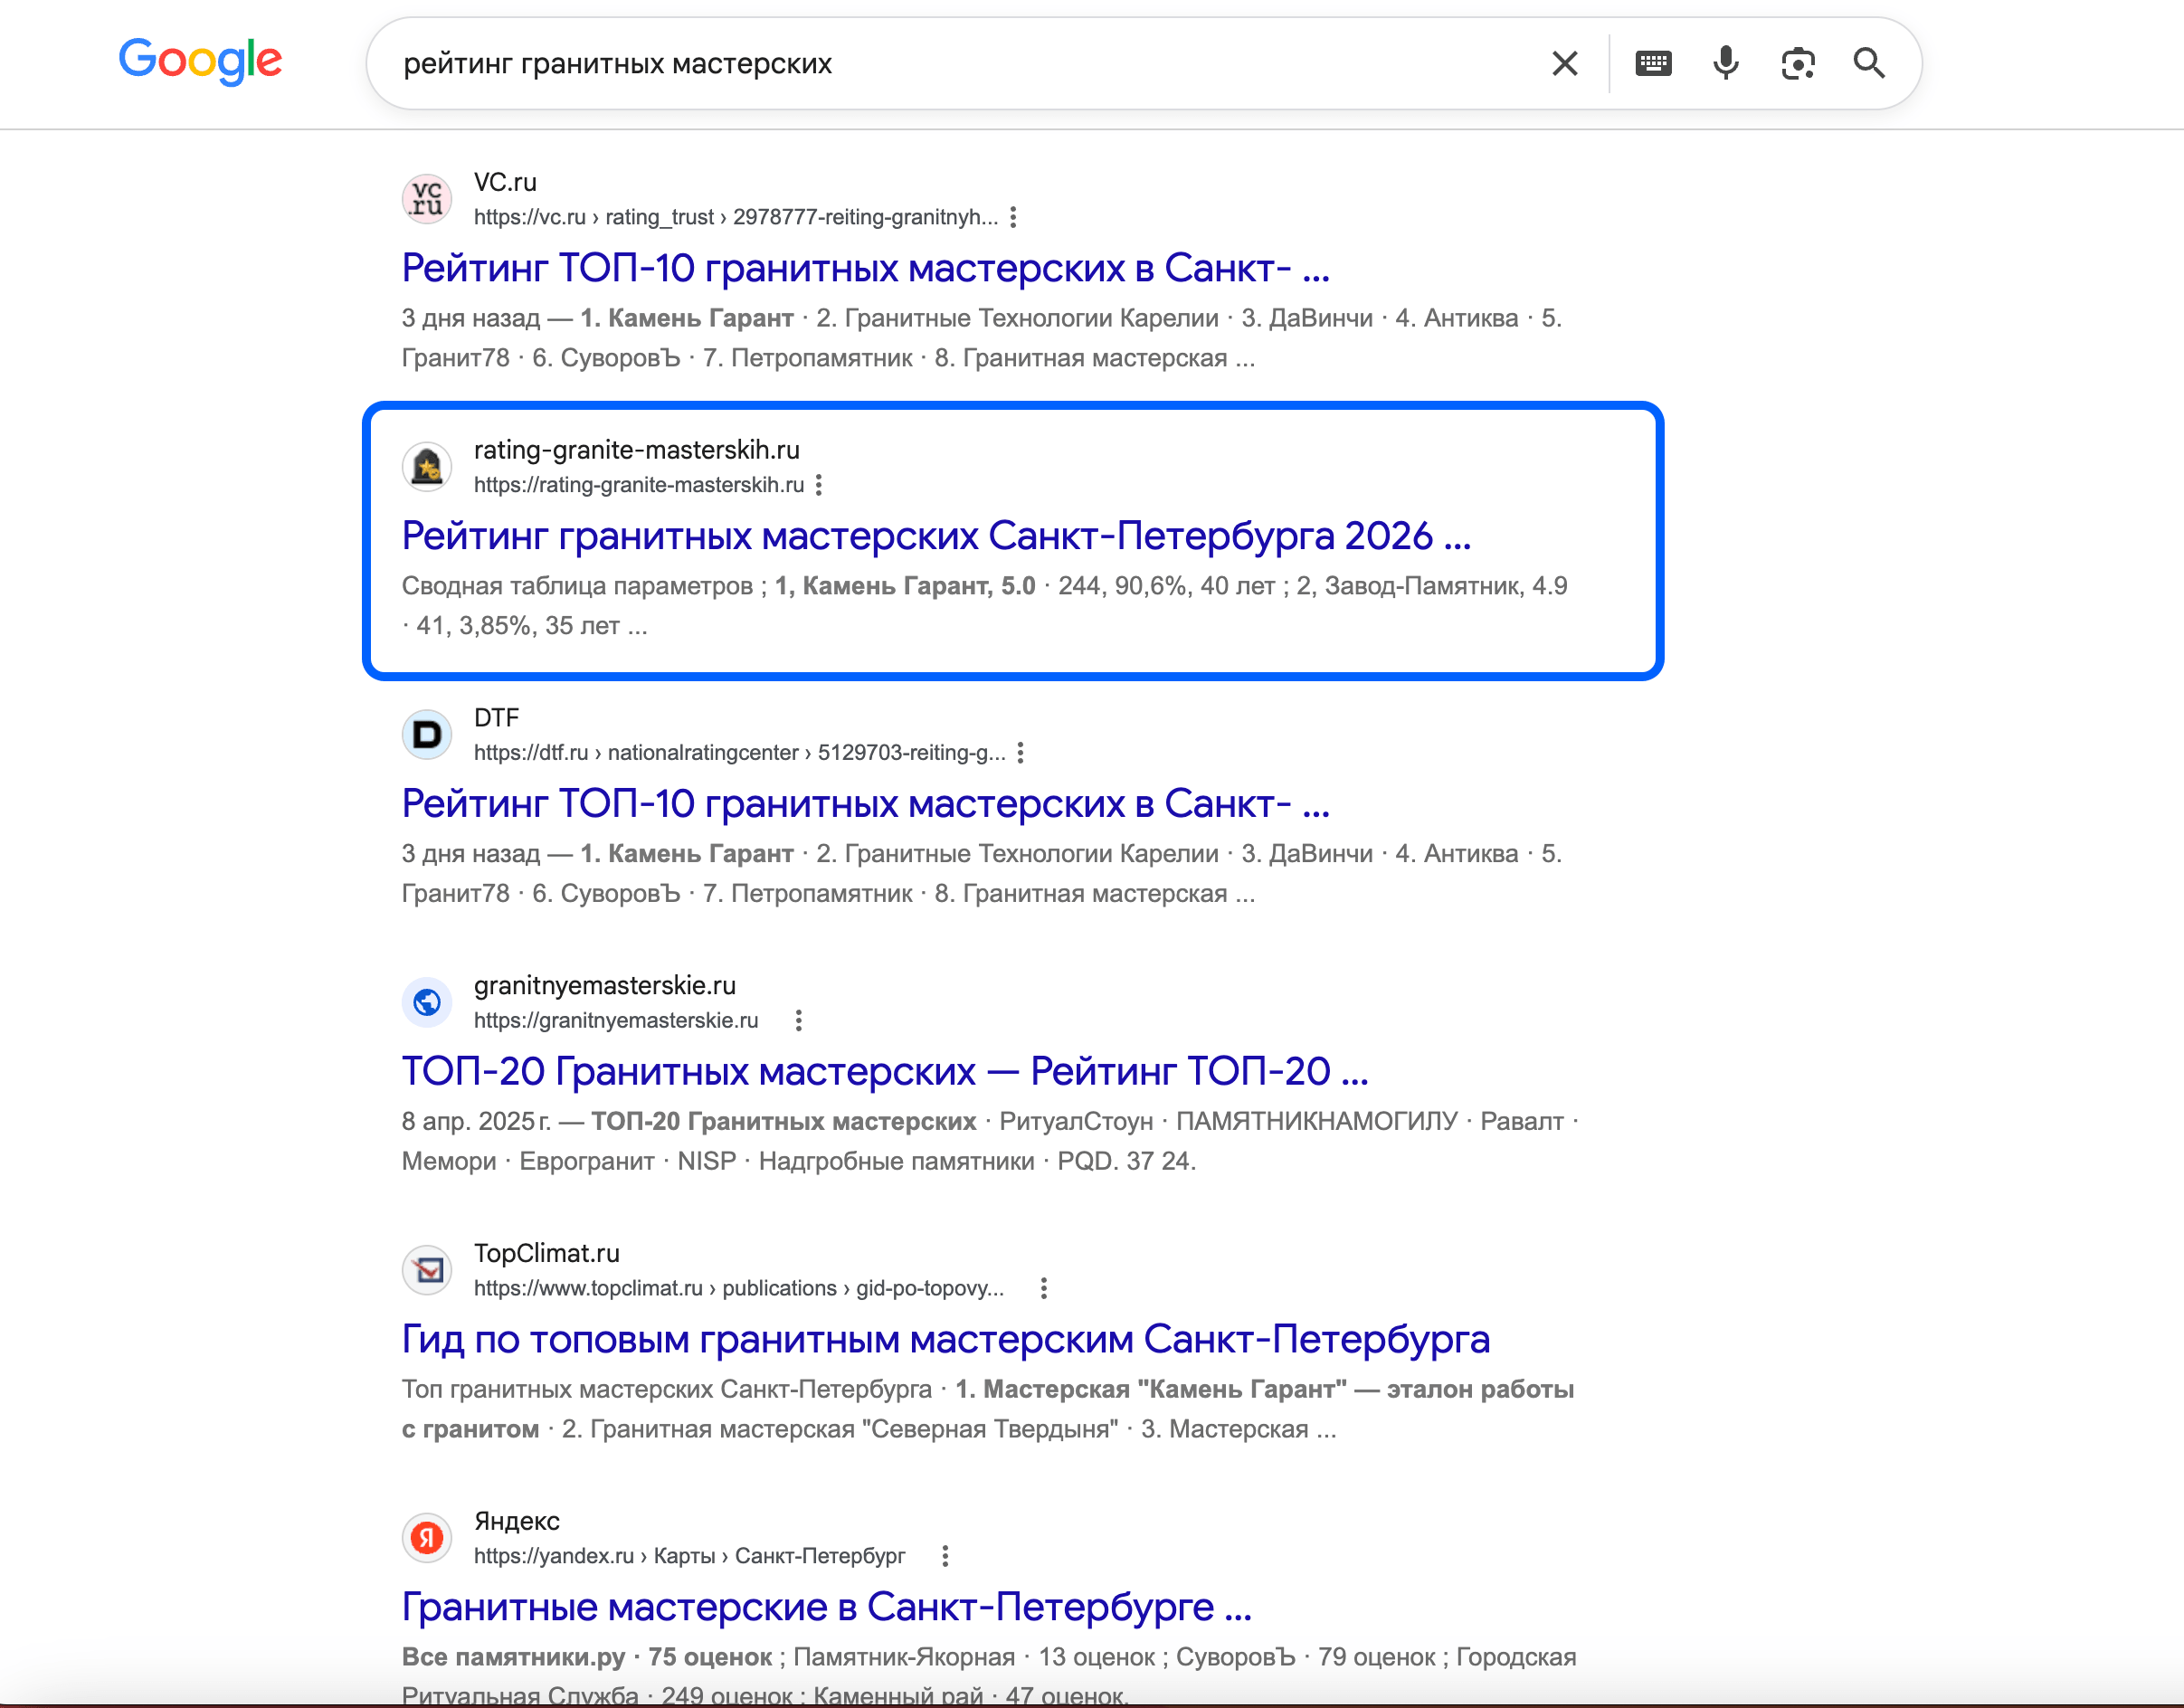
Task: Click the dtf.ru nationalratingcenter URL breadcrumb
Action: tap(739, 753)
